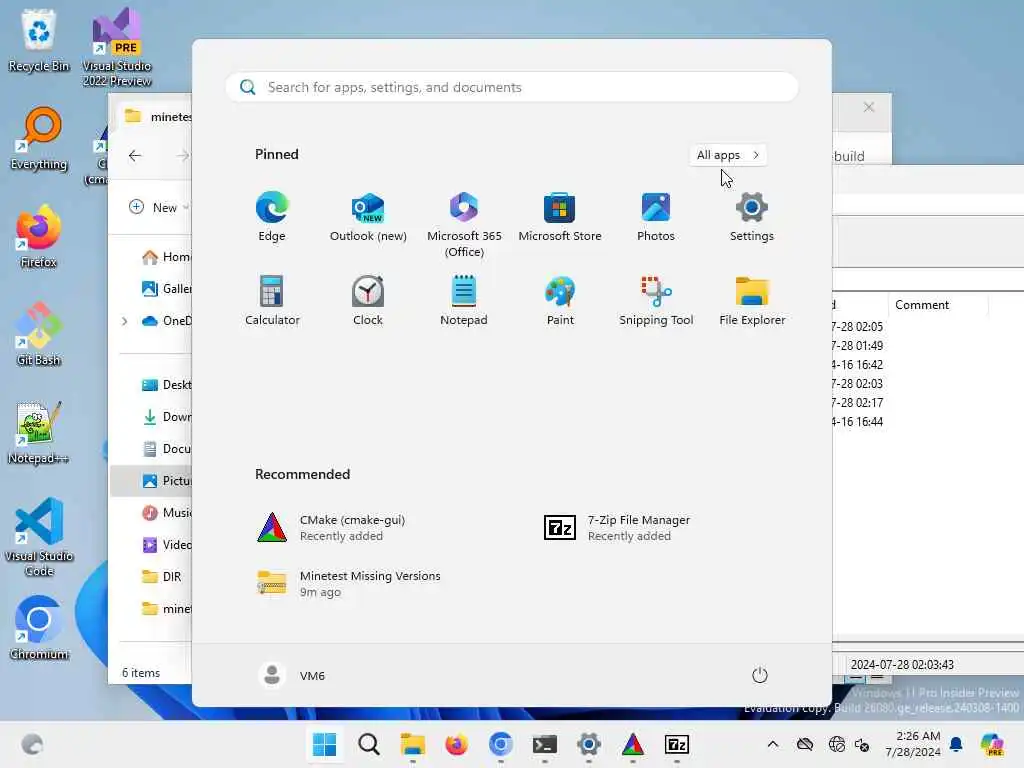The height and width of the screenshot is (768, 1024).
Task: Launch Calculator pinned app
Action: [272, 300]
